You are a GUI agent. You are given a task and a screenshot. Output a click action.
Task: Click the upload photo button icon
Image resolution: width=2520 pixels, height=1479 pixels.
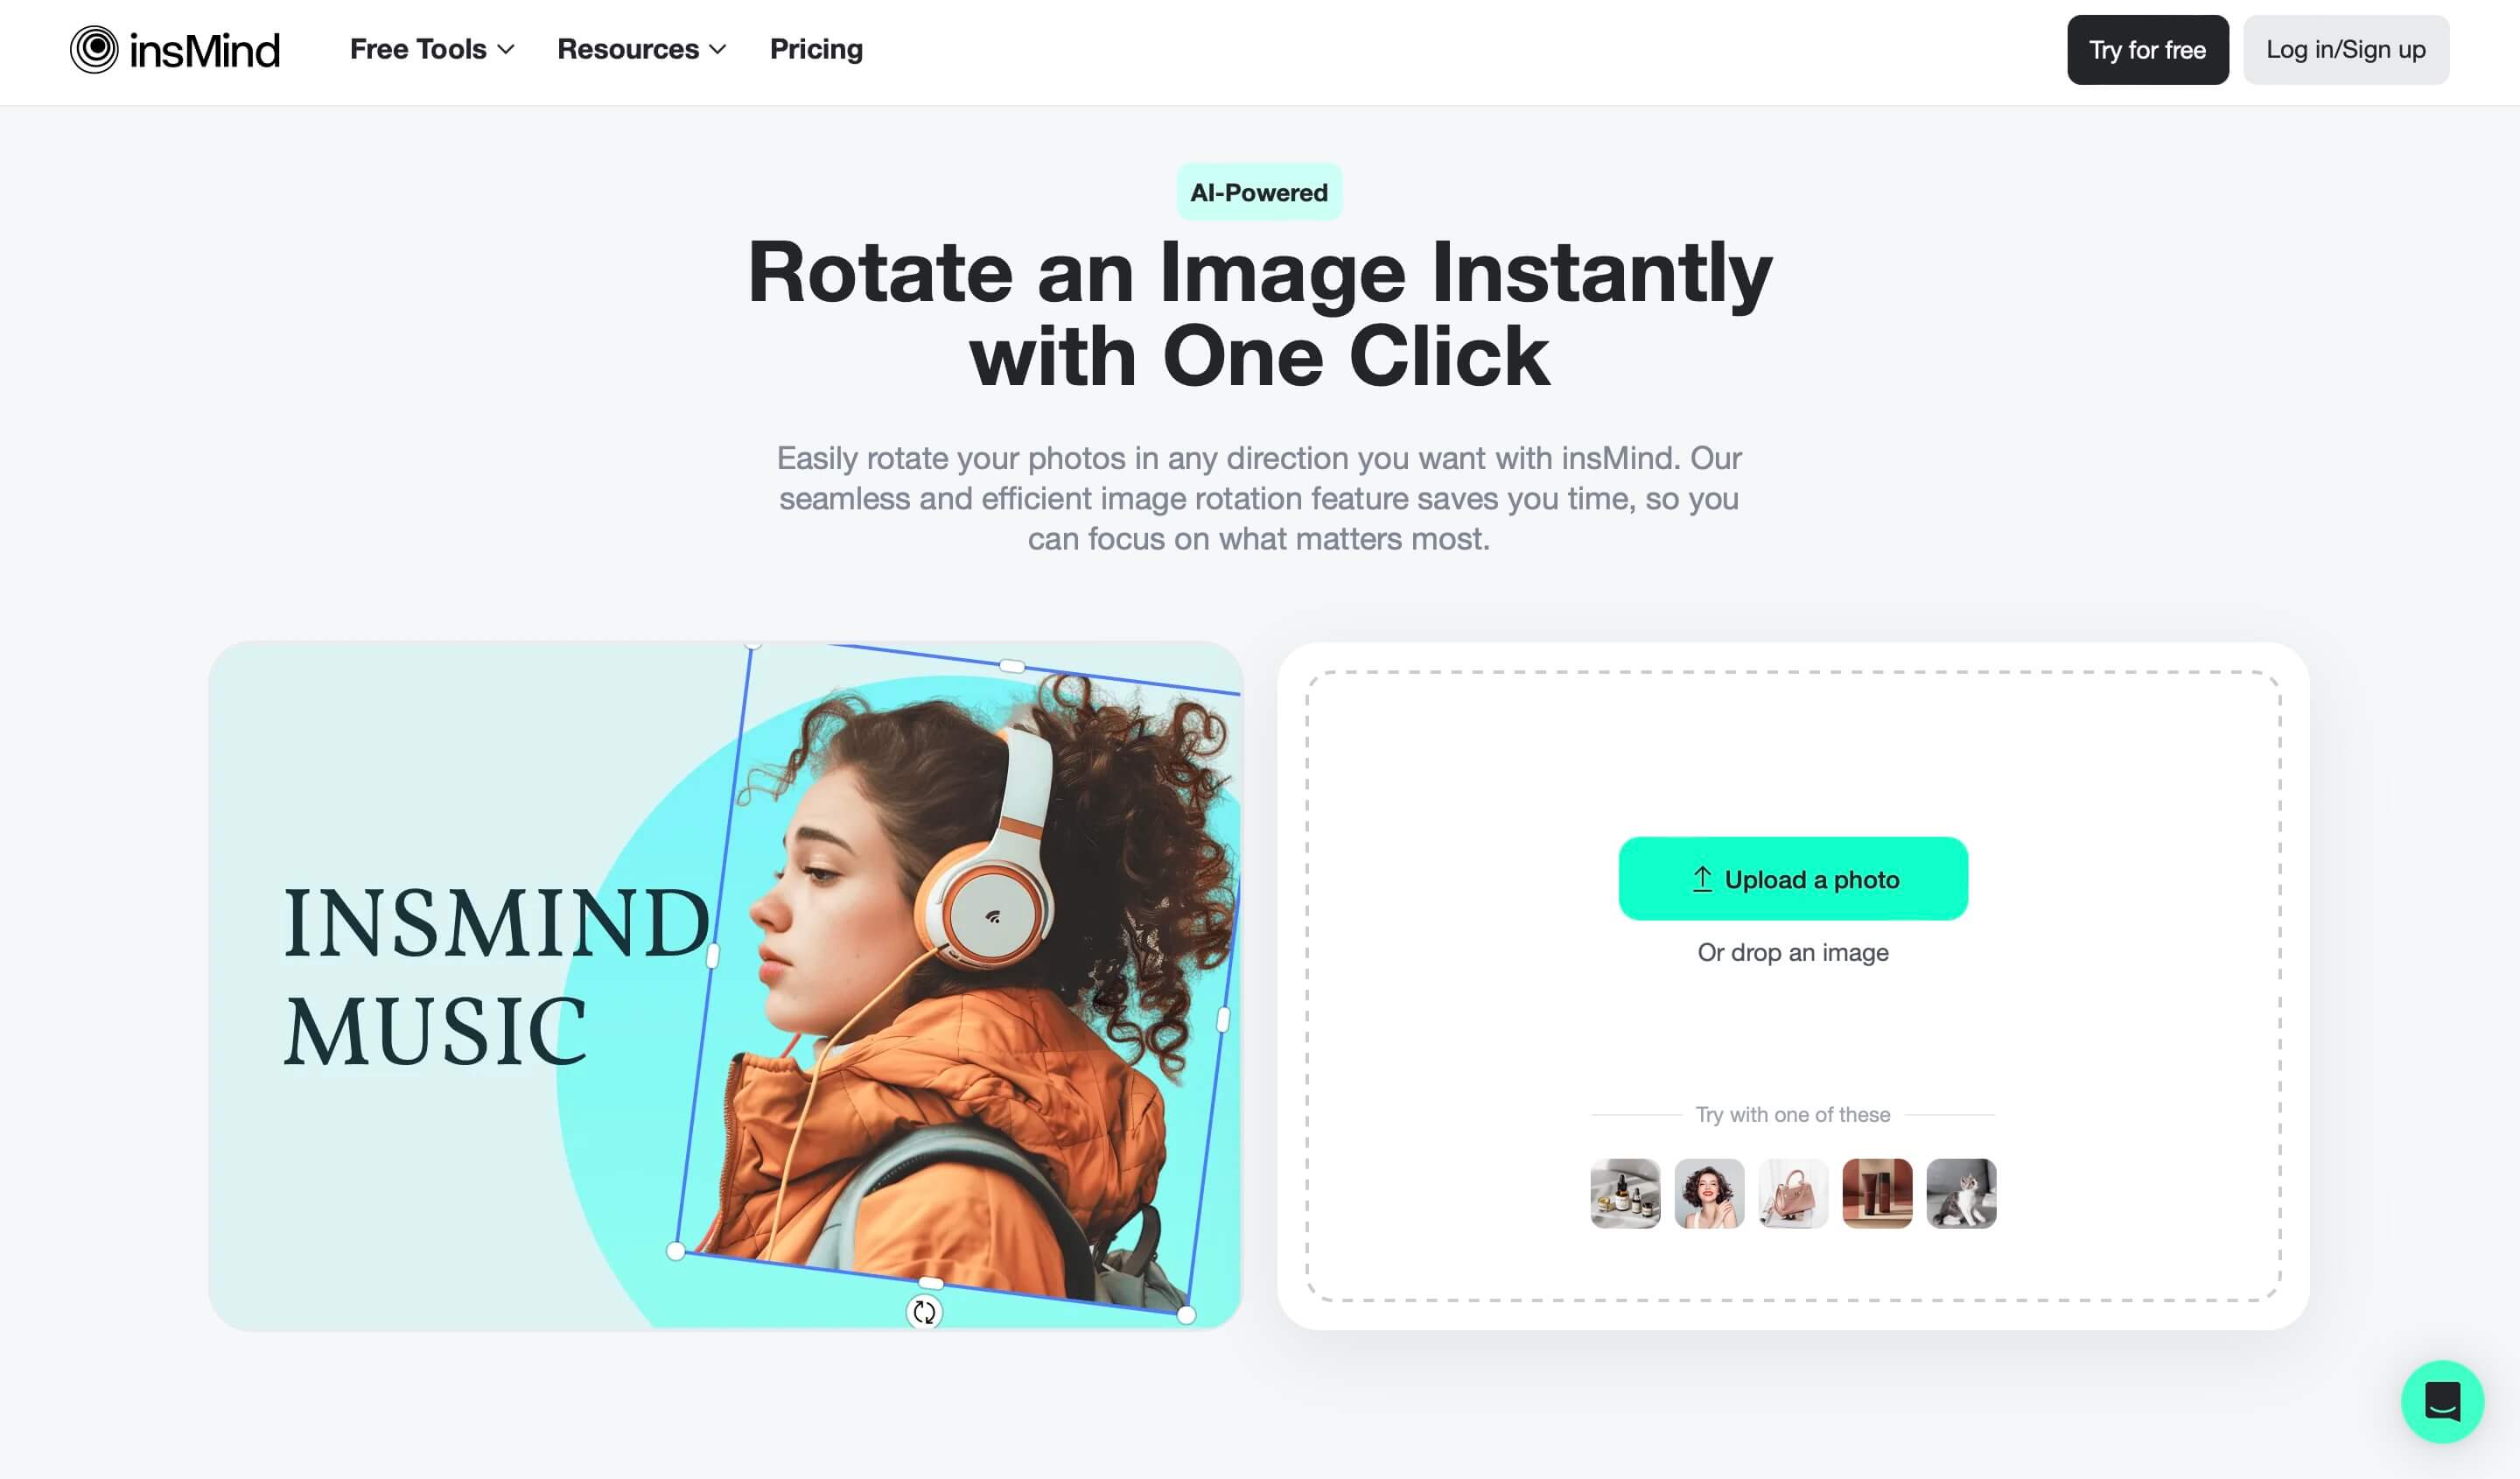click(x=1700, y=879)
